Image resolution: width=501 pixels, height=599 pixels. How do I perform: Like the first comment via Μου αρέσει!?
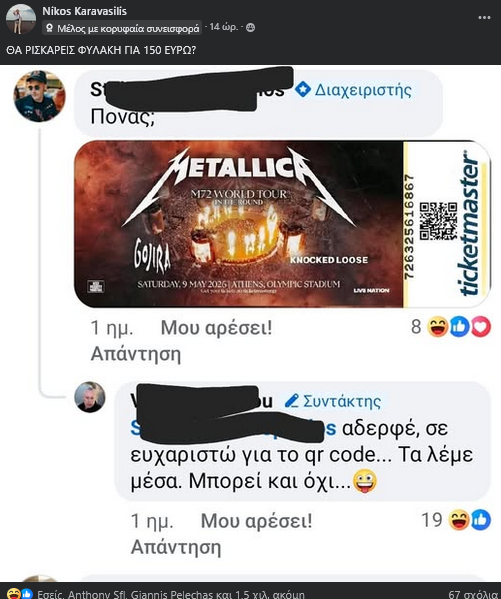(216, 328)
